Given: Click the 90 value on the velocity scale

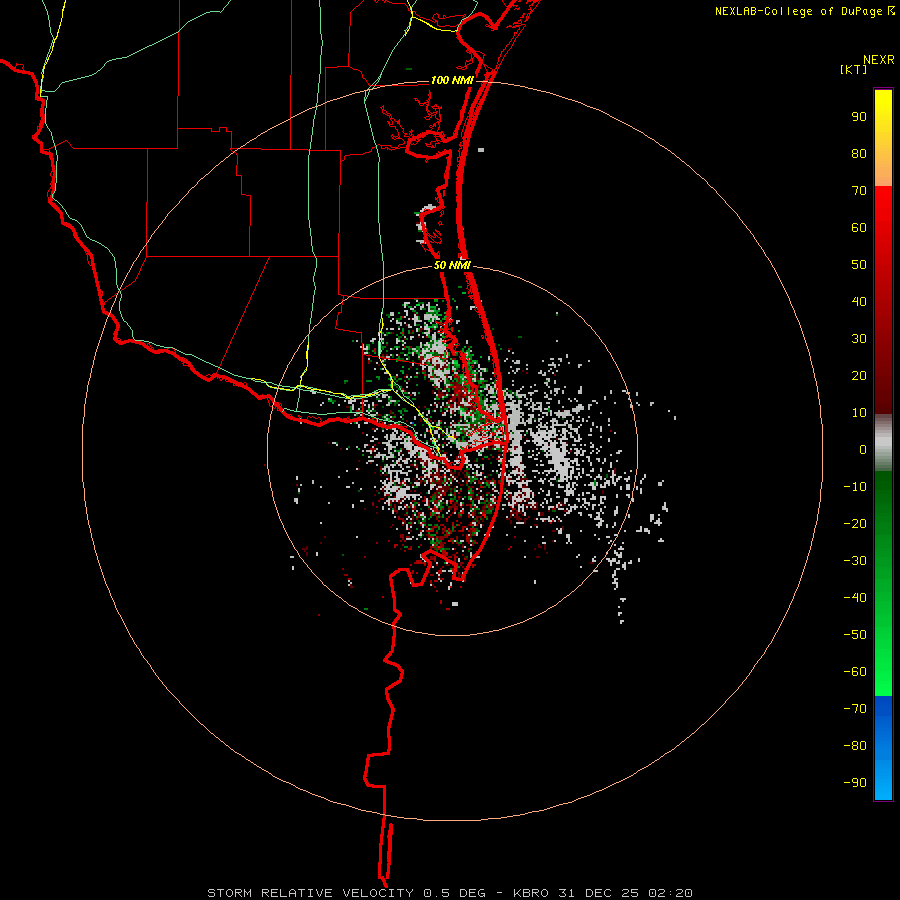Looking at the screenshot, I should tap(859, 117).
